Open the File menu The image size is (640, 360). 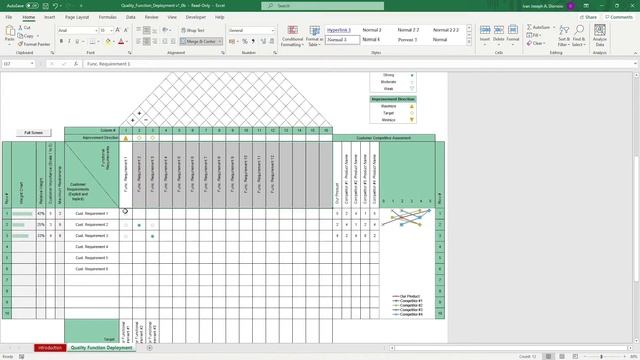point(9,17)
